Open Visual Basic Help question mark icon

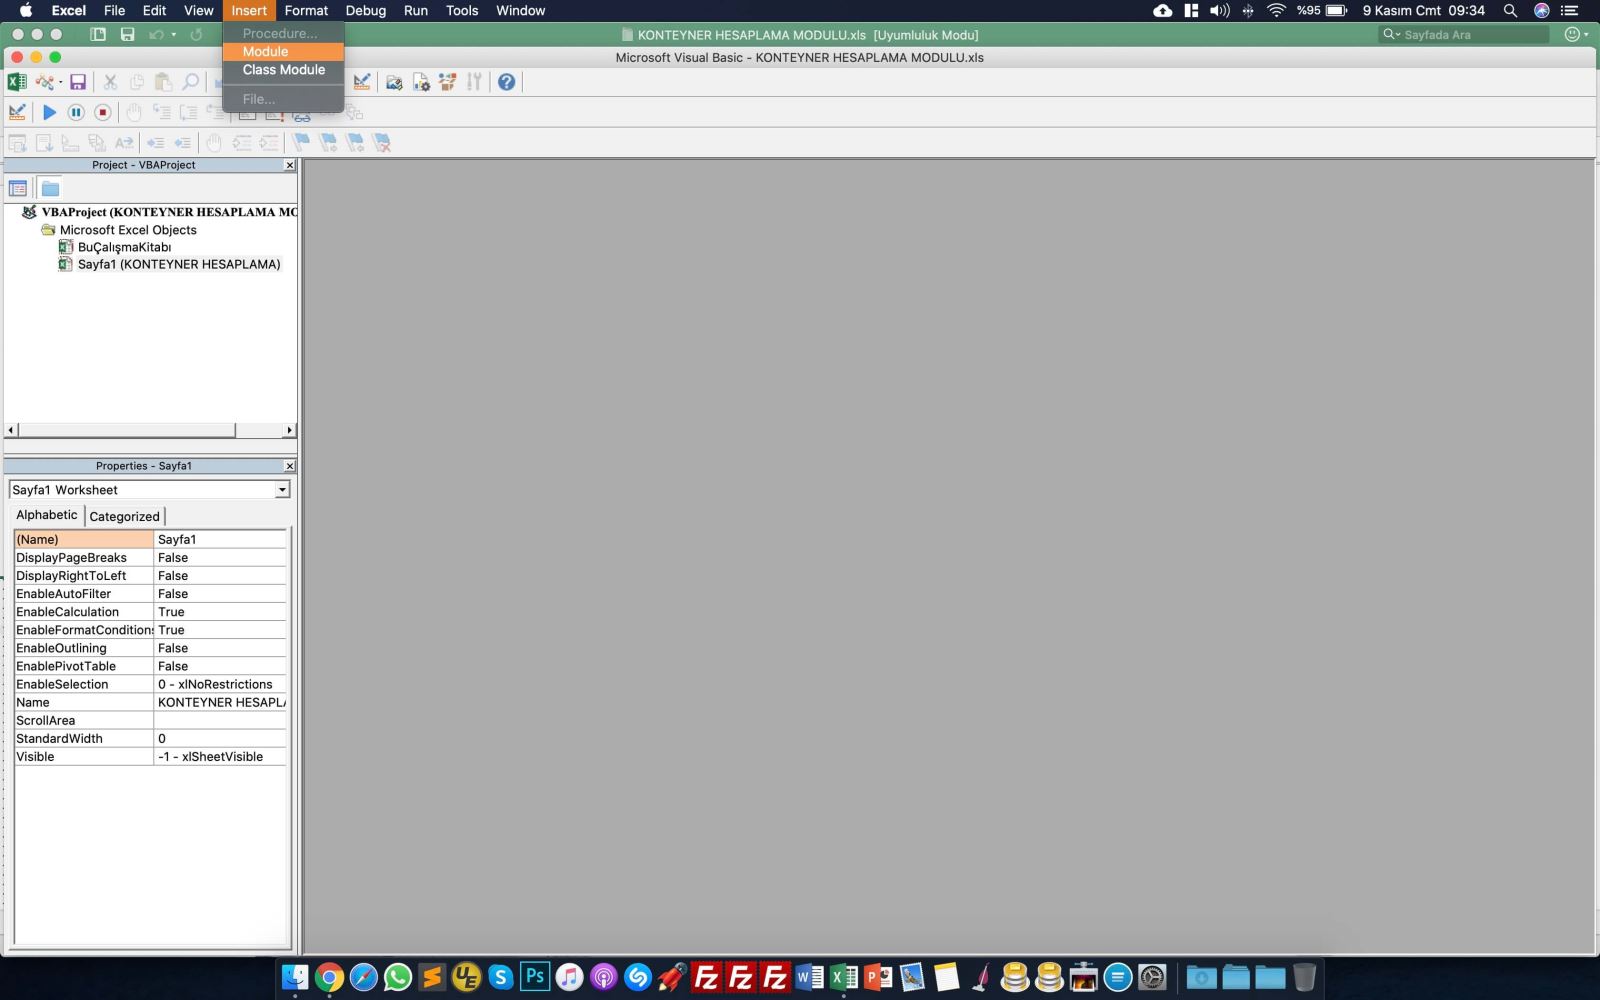(506, 82)
